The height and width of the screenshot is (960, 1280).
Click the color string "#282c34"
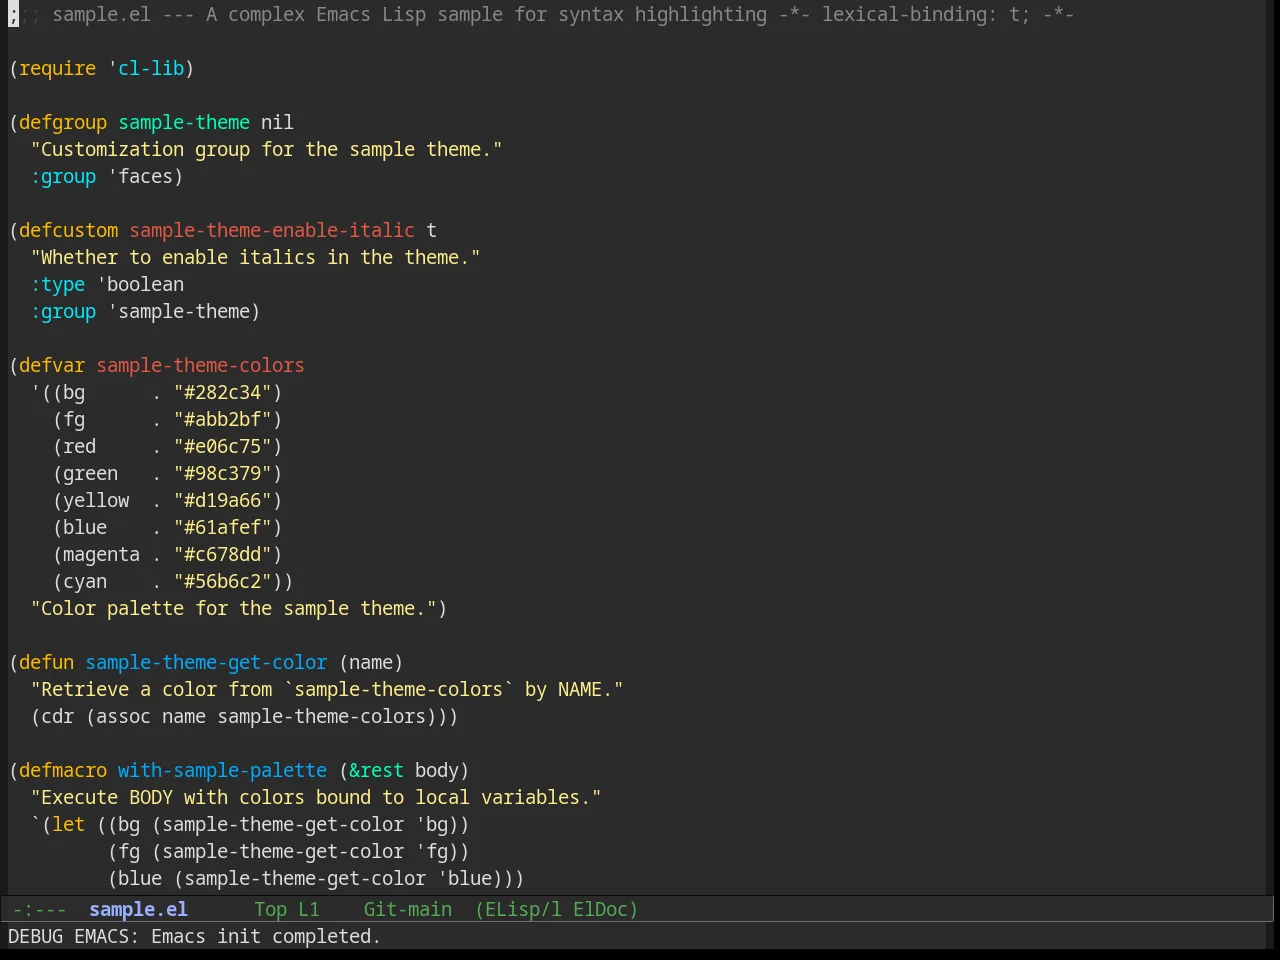coord(222,392)
